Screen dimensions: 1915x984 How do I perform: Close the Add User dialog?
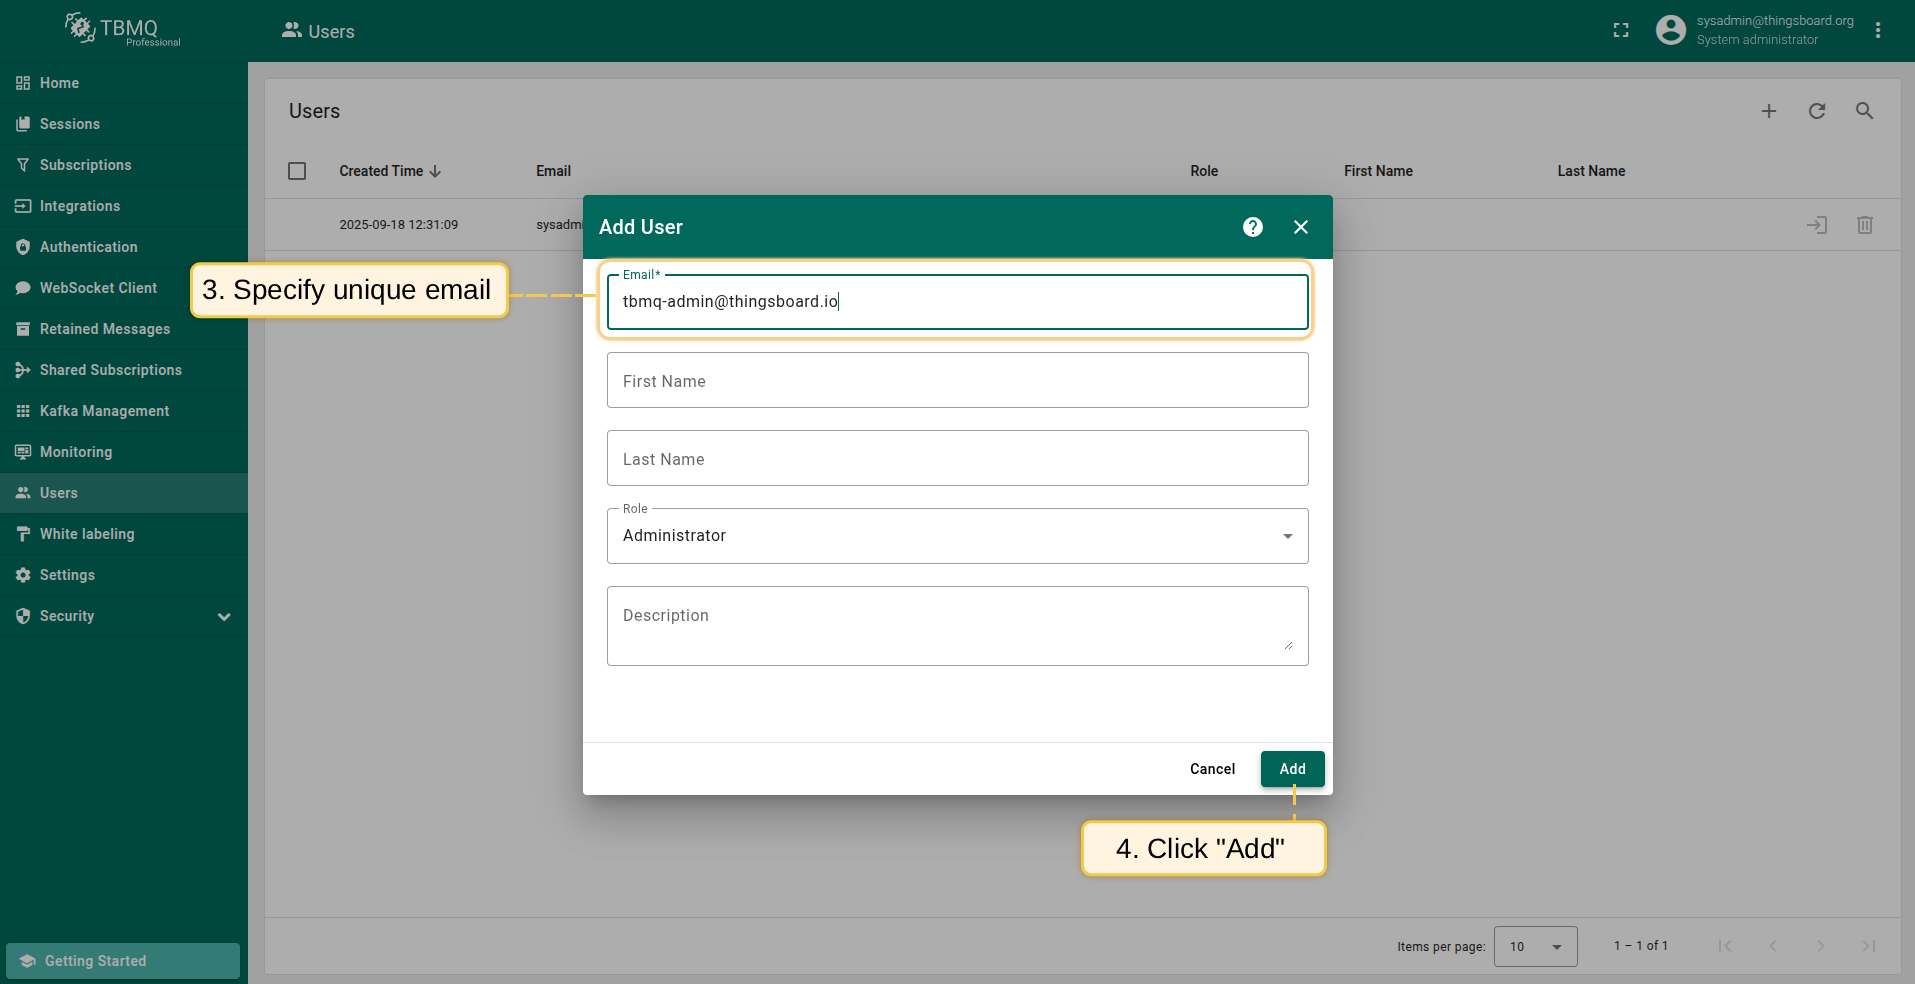1300,227
